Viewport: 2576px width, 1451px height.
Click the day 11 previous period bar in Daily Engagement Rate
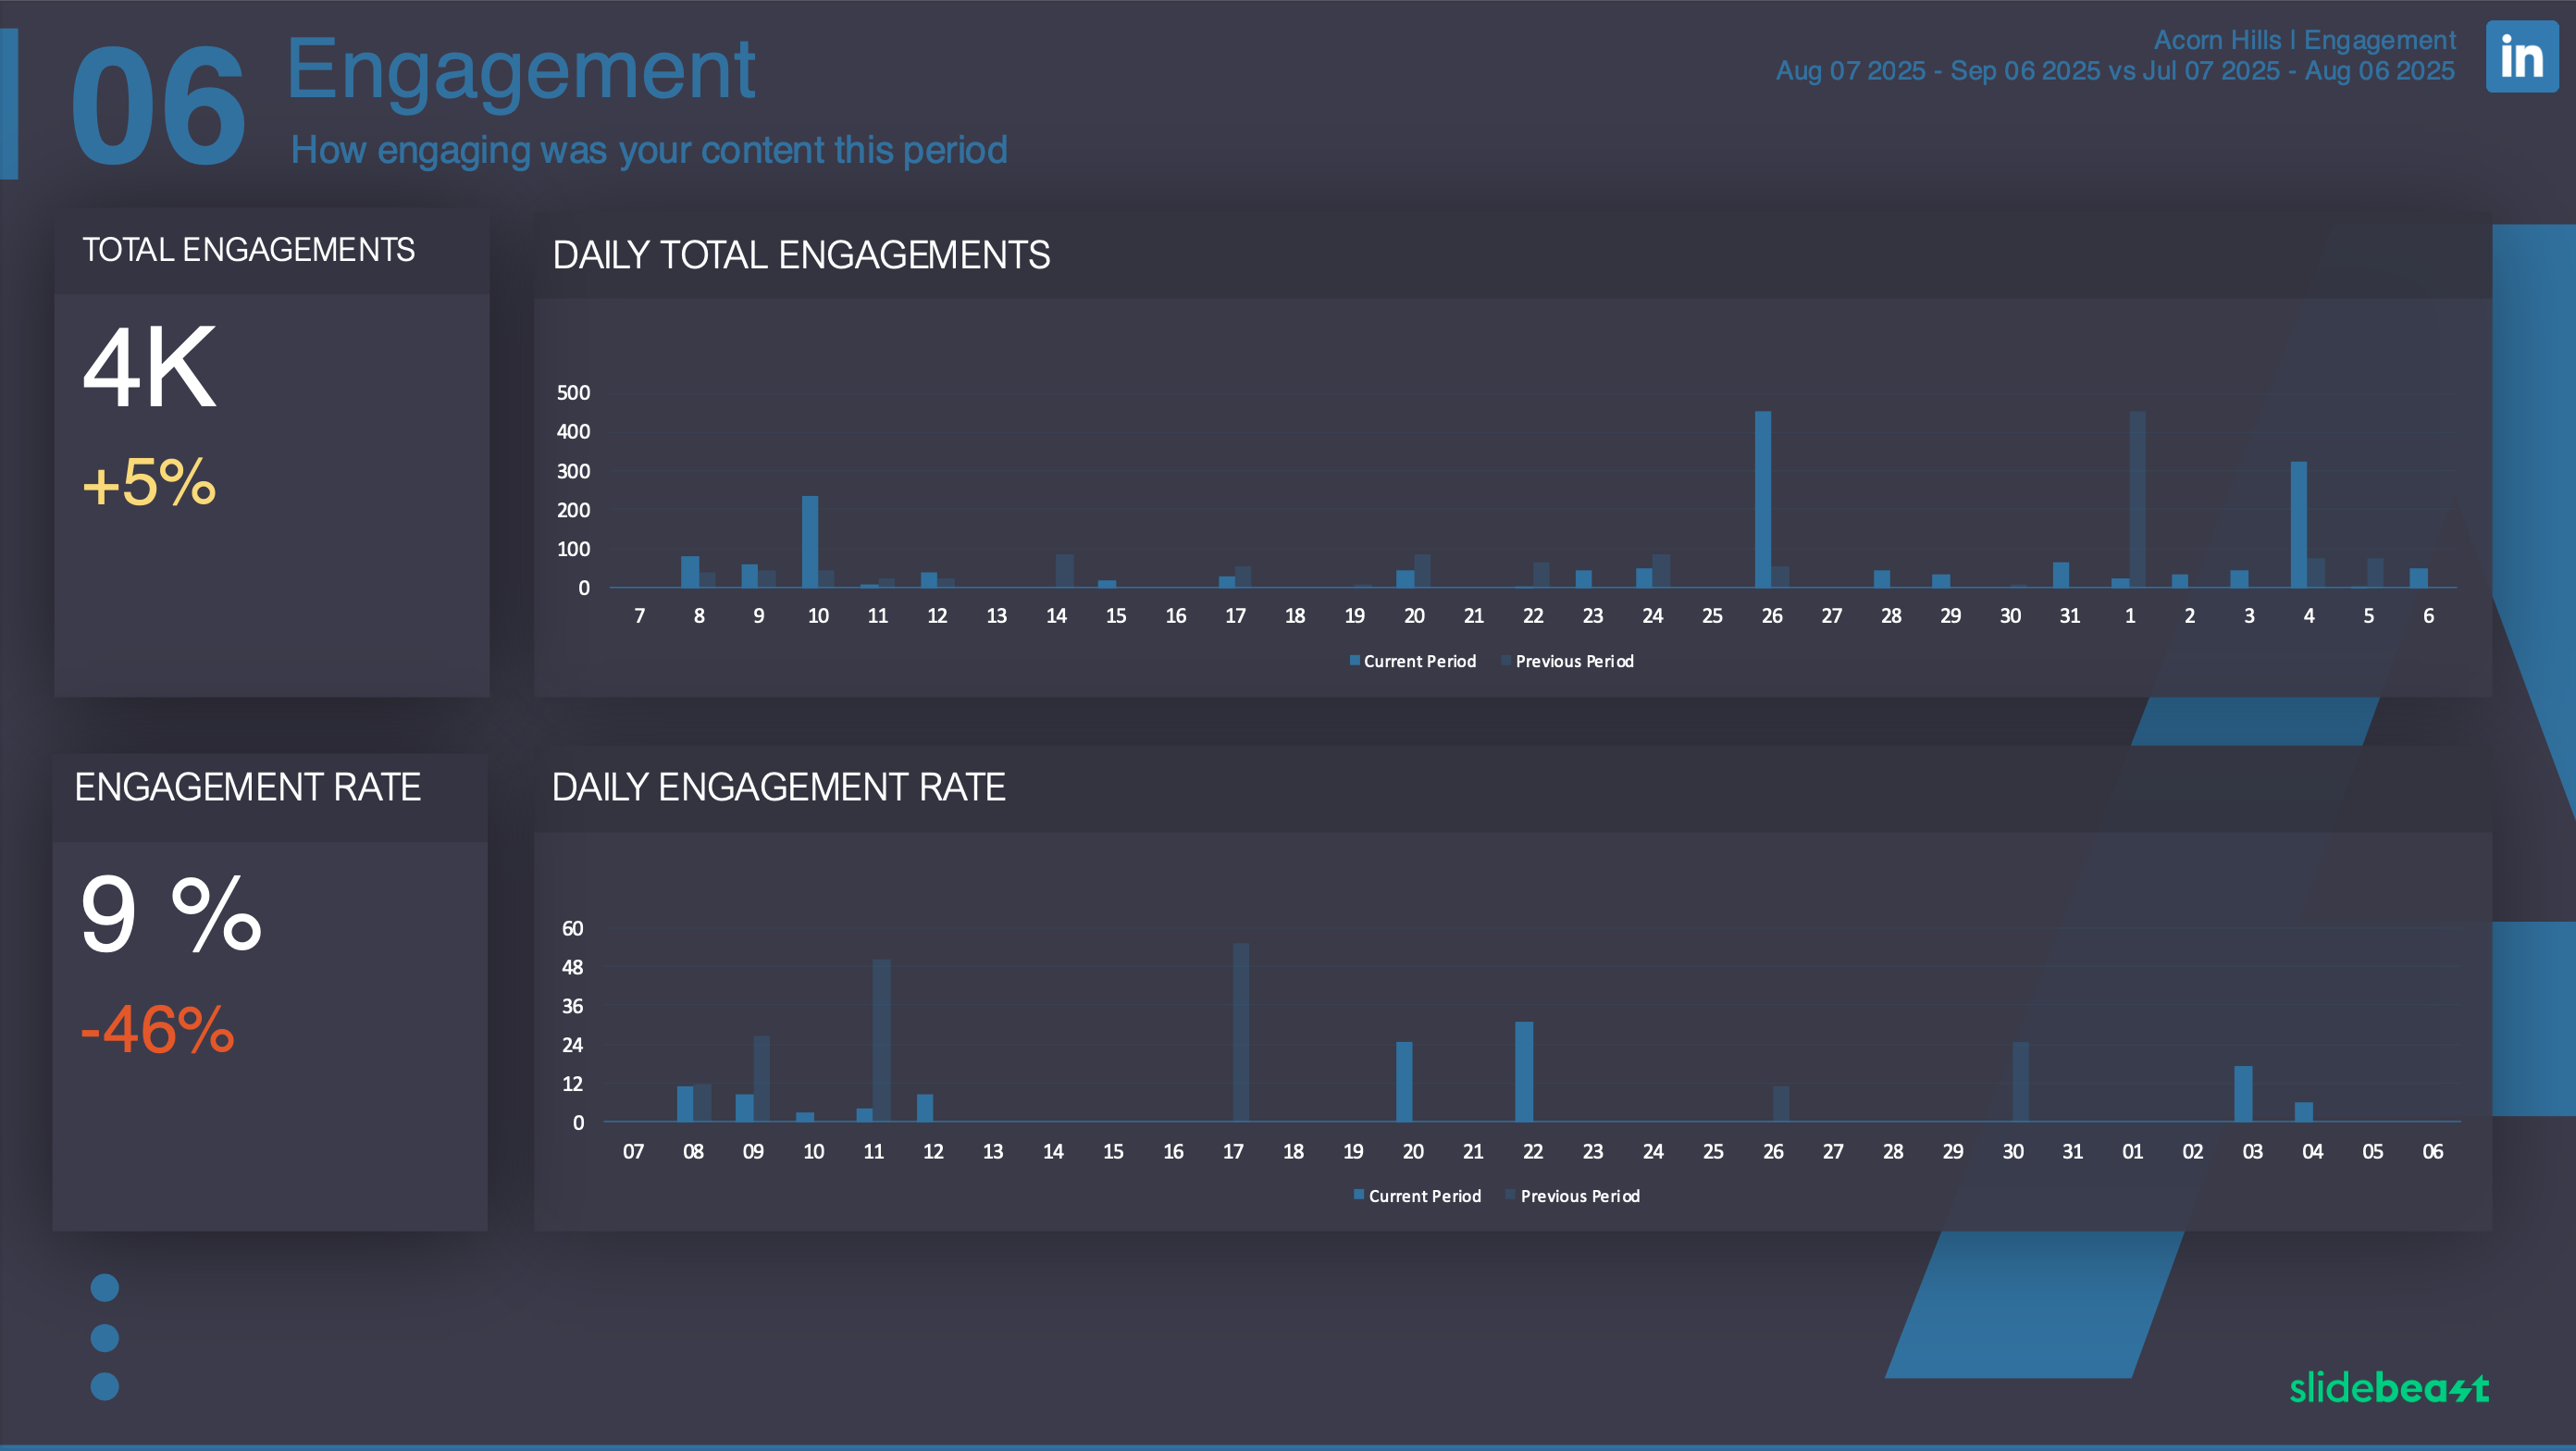click(882, 1040)
